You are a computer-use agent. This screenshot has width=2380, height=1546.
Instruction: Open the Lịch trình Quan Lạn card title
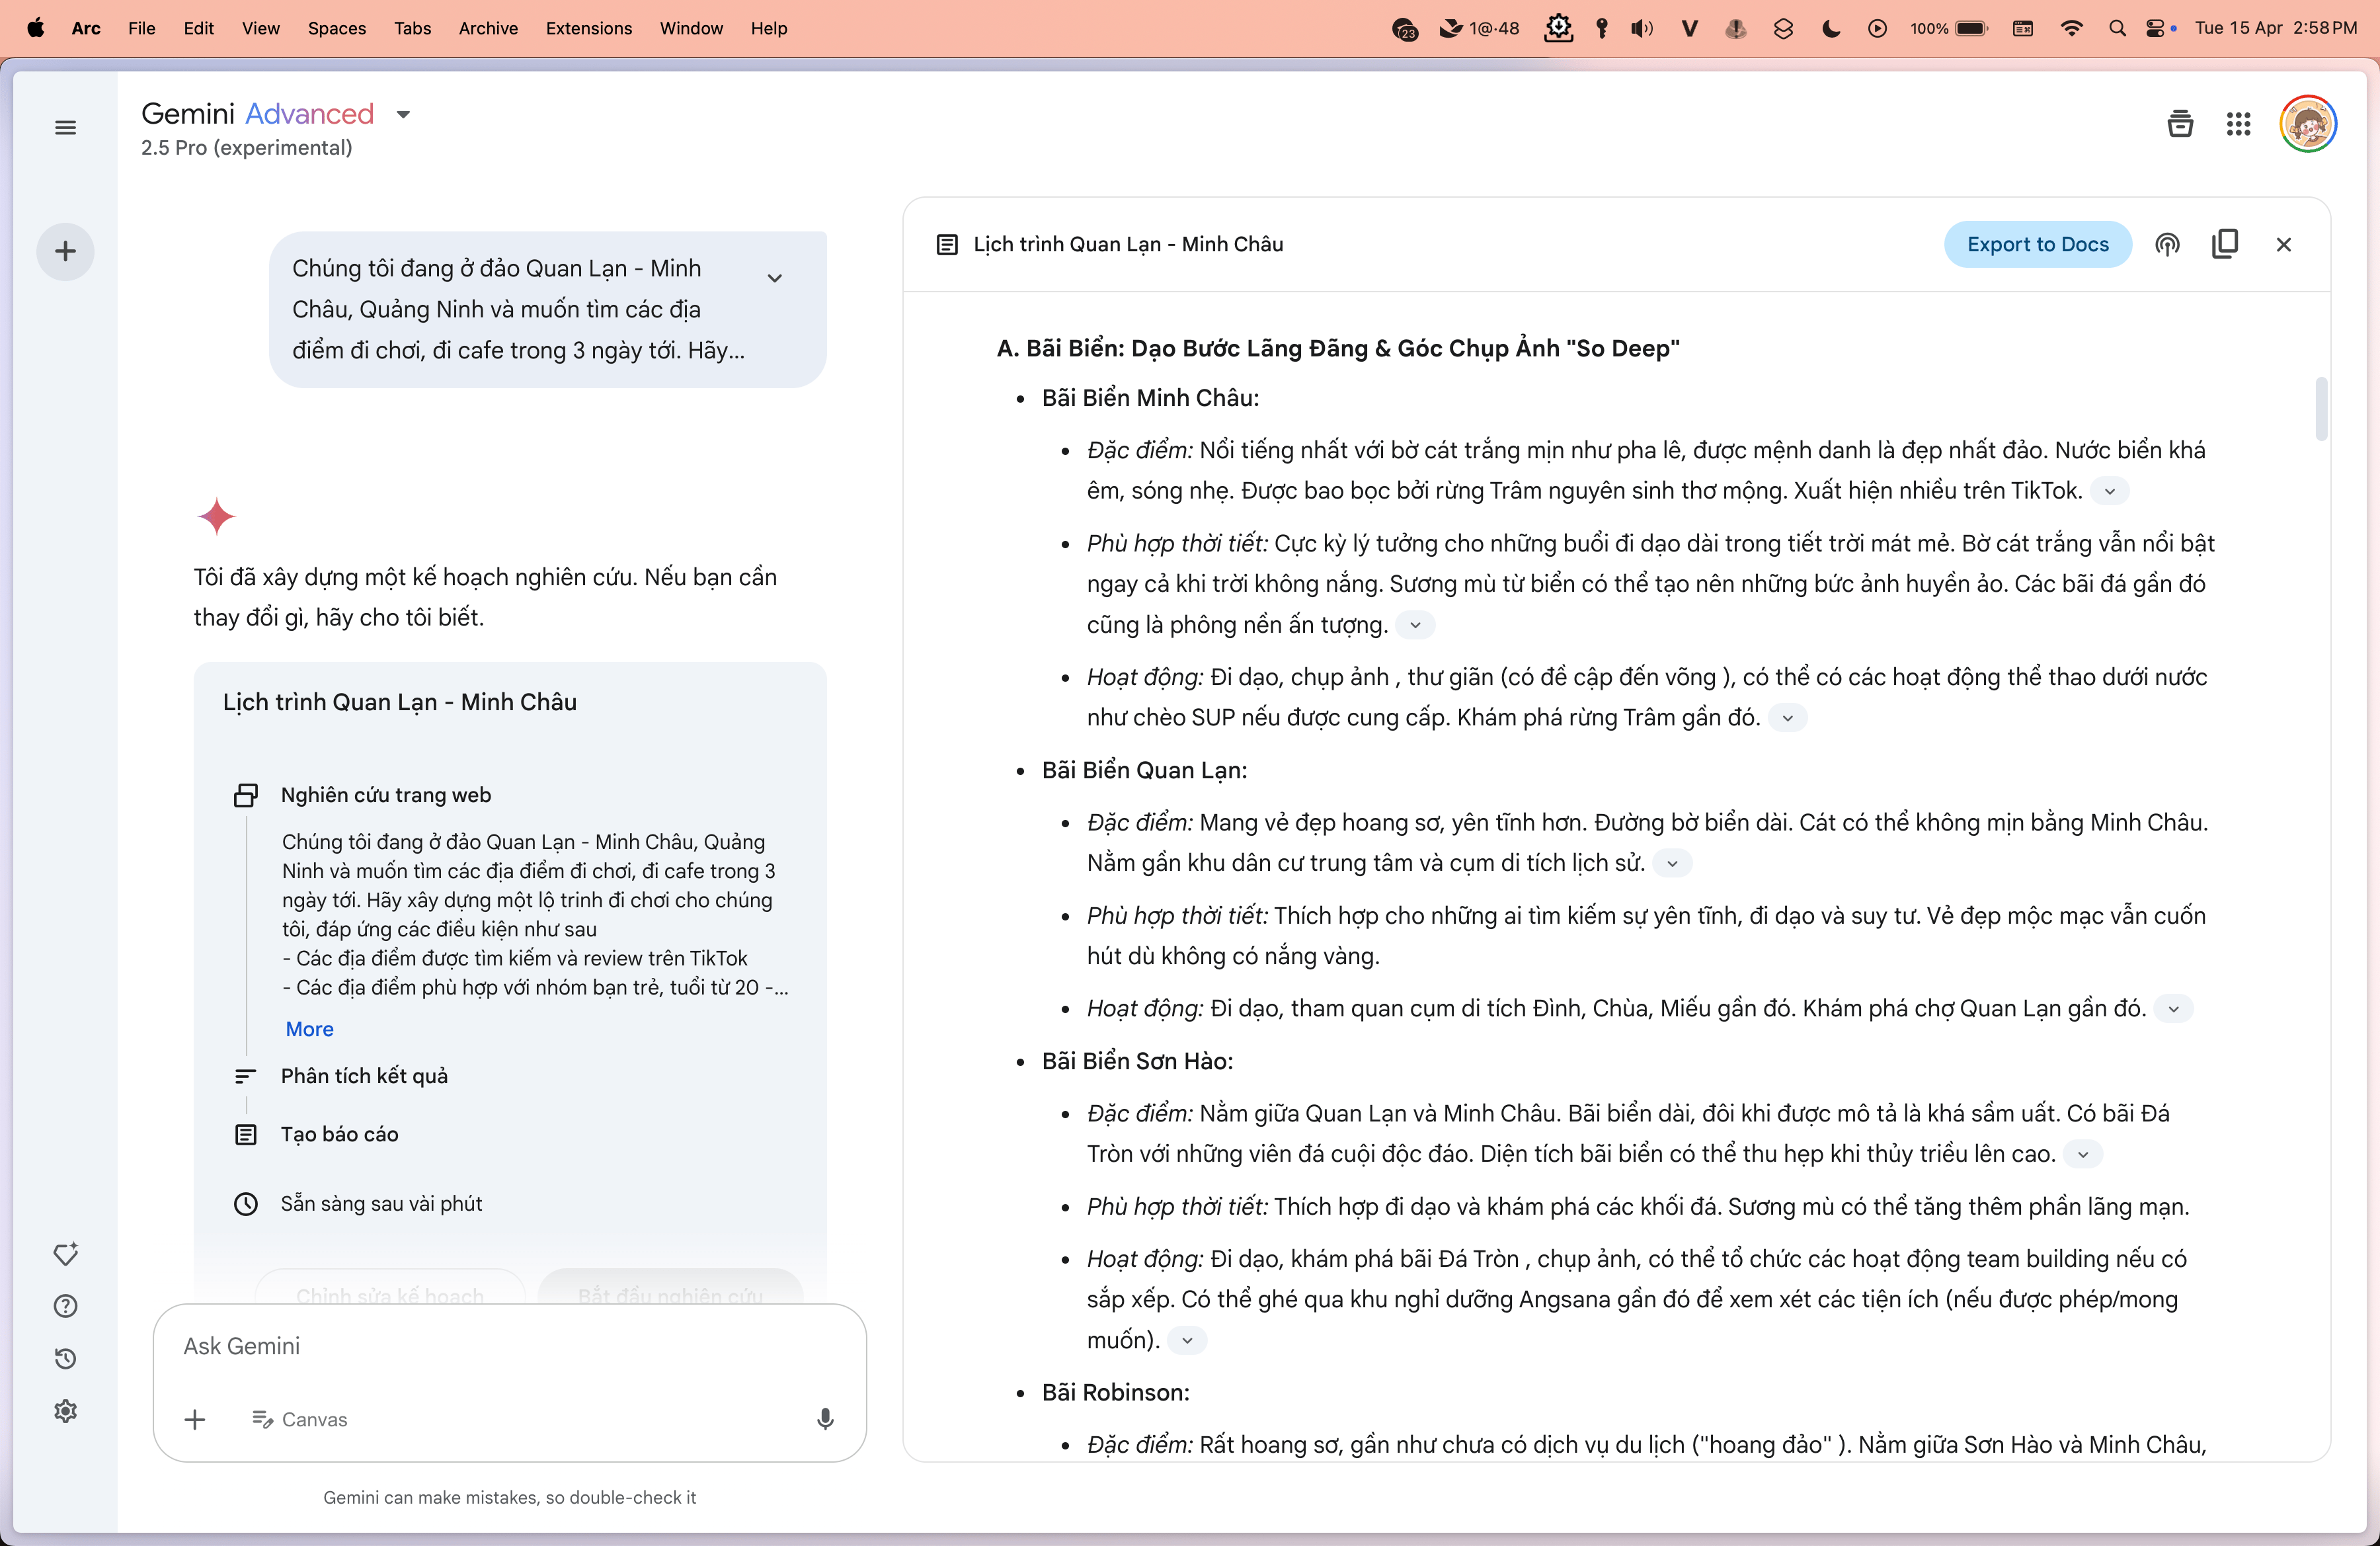click(x=400, y=702)
